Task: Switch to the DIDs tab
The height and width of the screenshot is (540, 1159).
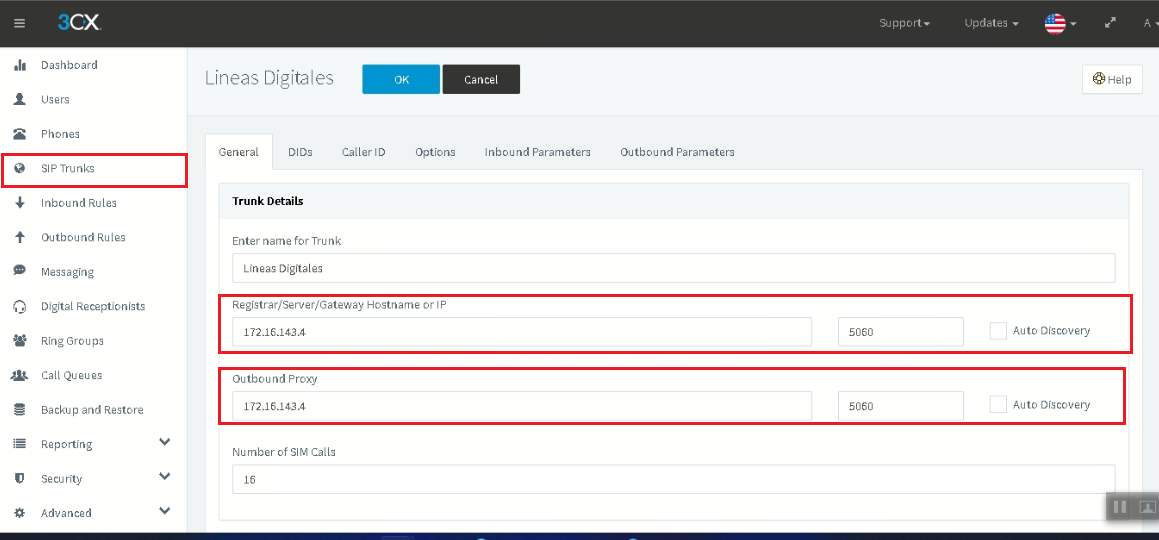Action: pyautogui.click(x=300, y=152)
